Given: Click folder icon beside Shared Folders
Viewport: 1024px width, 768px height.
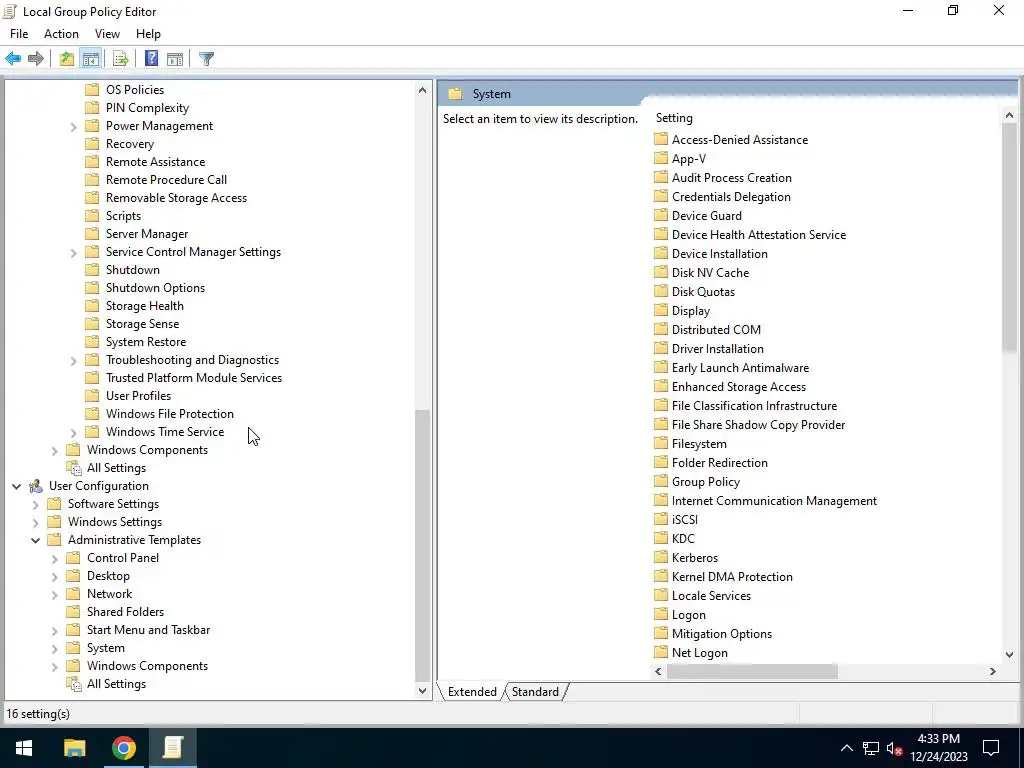Looking at the screenshot, I should coord(74,612).
